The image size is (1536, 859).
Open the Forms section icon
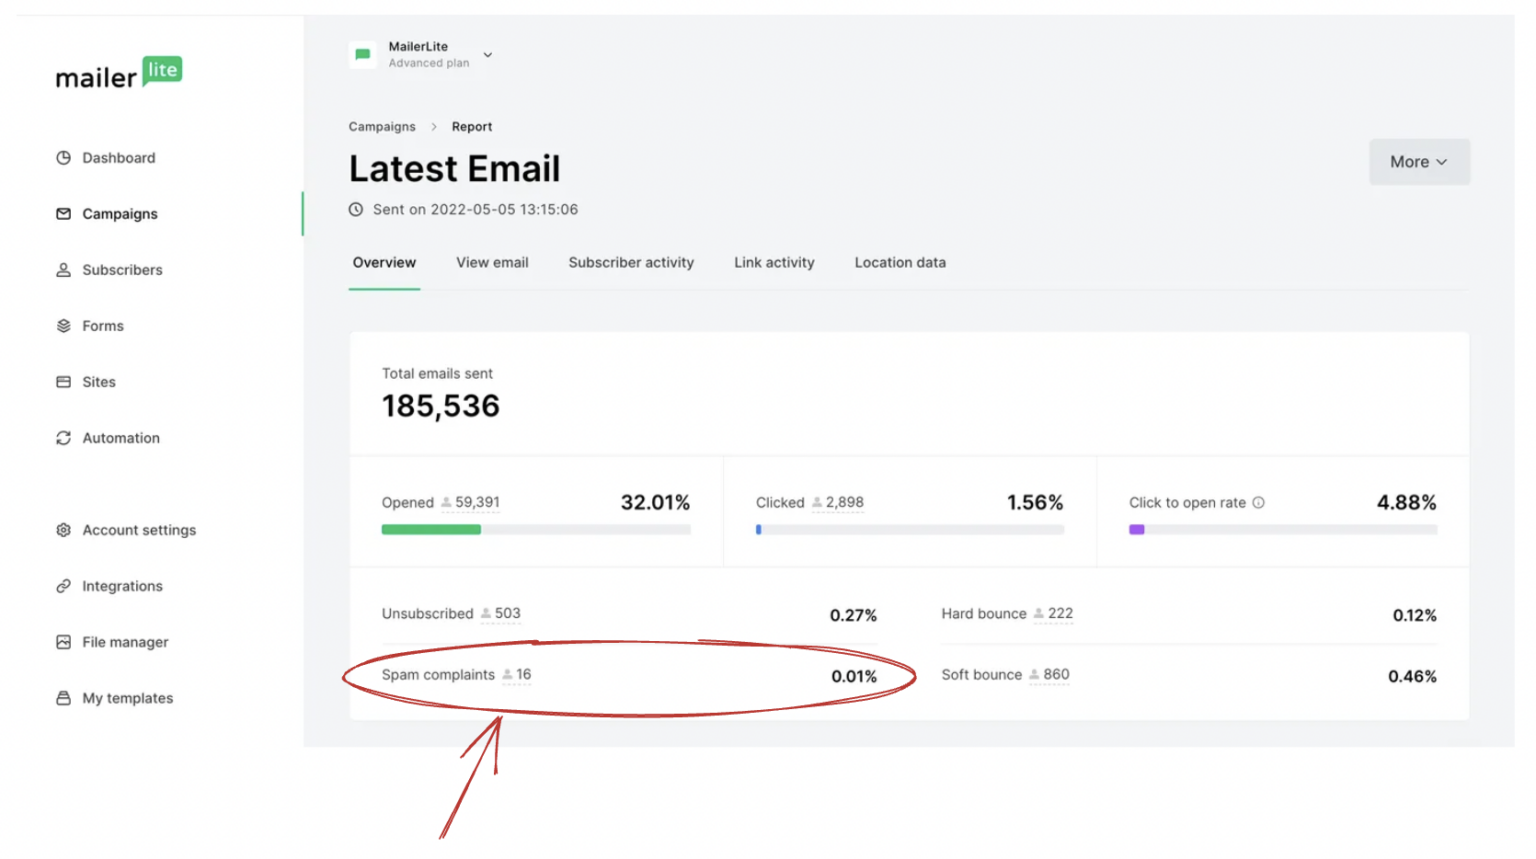point(62,325)
